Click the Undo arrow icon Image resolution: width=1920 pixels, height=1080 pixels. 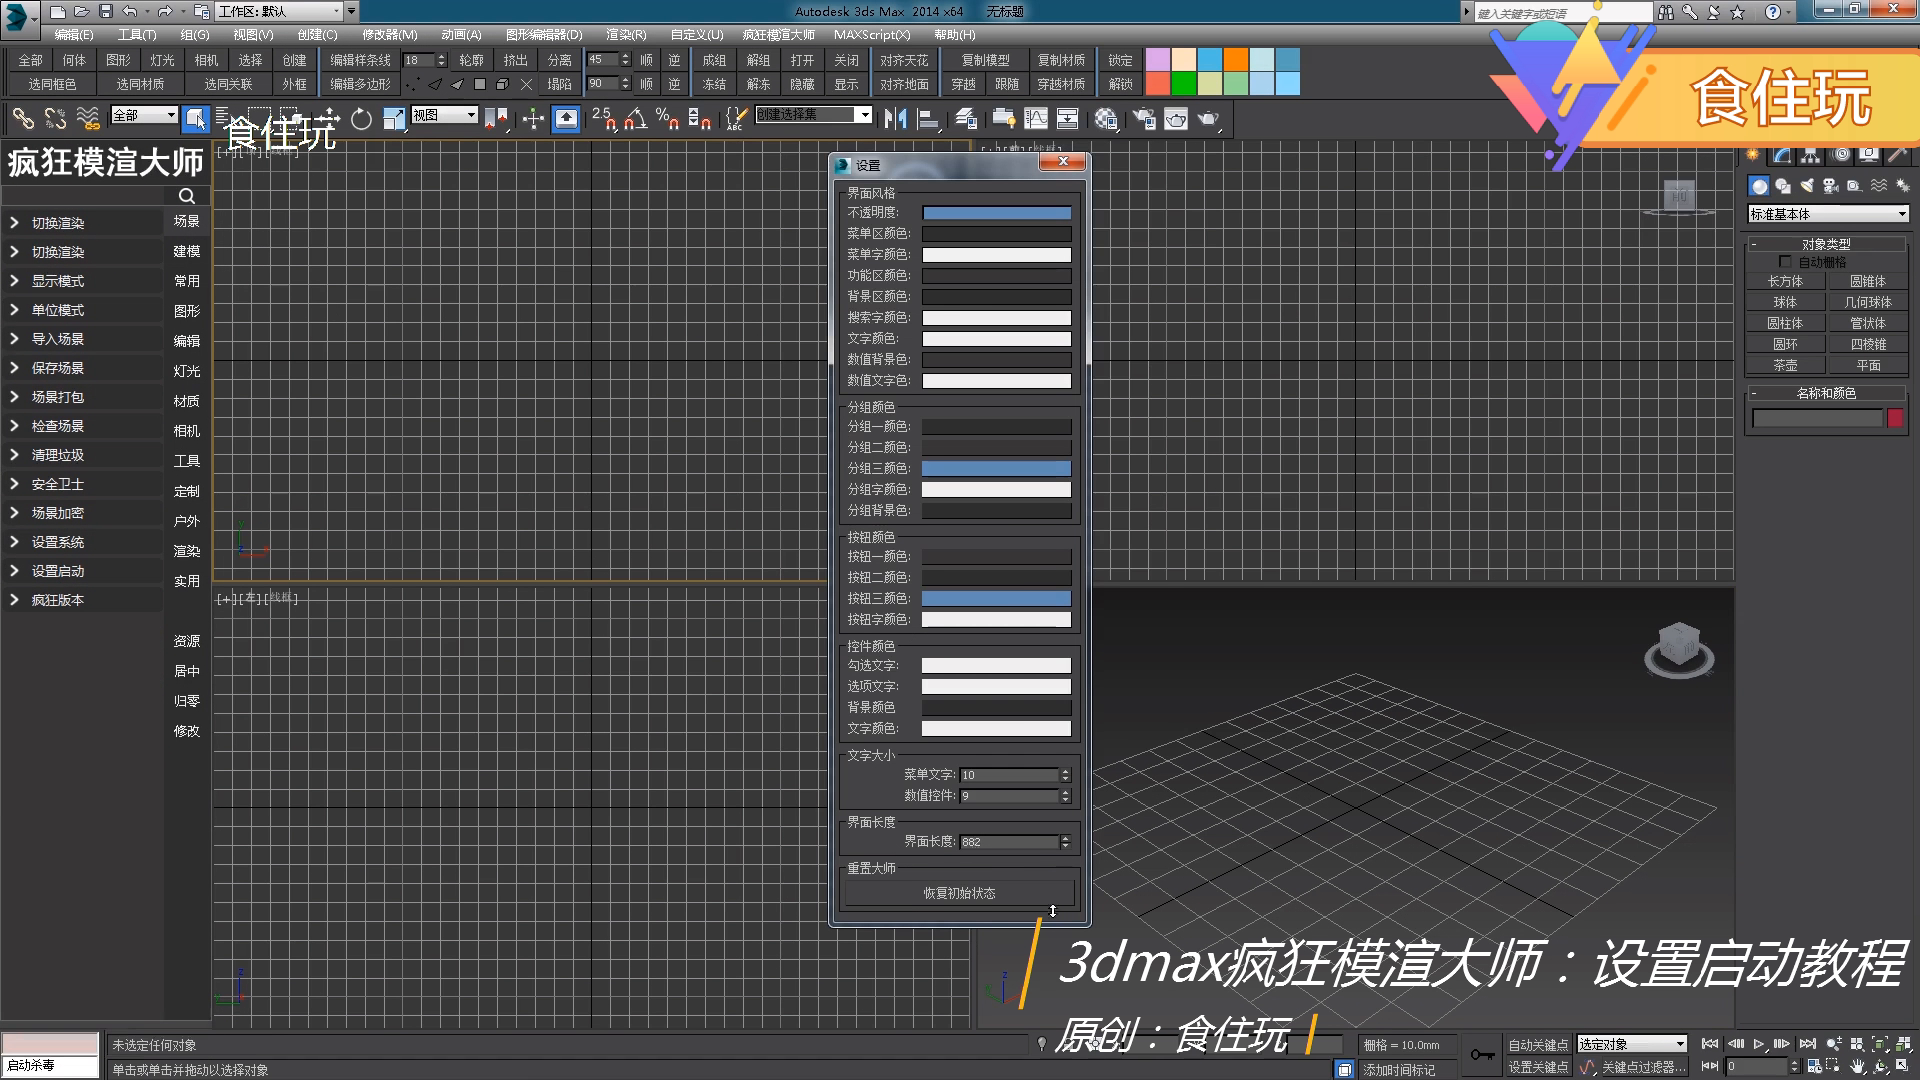[130, 12]
